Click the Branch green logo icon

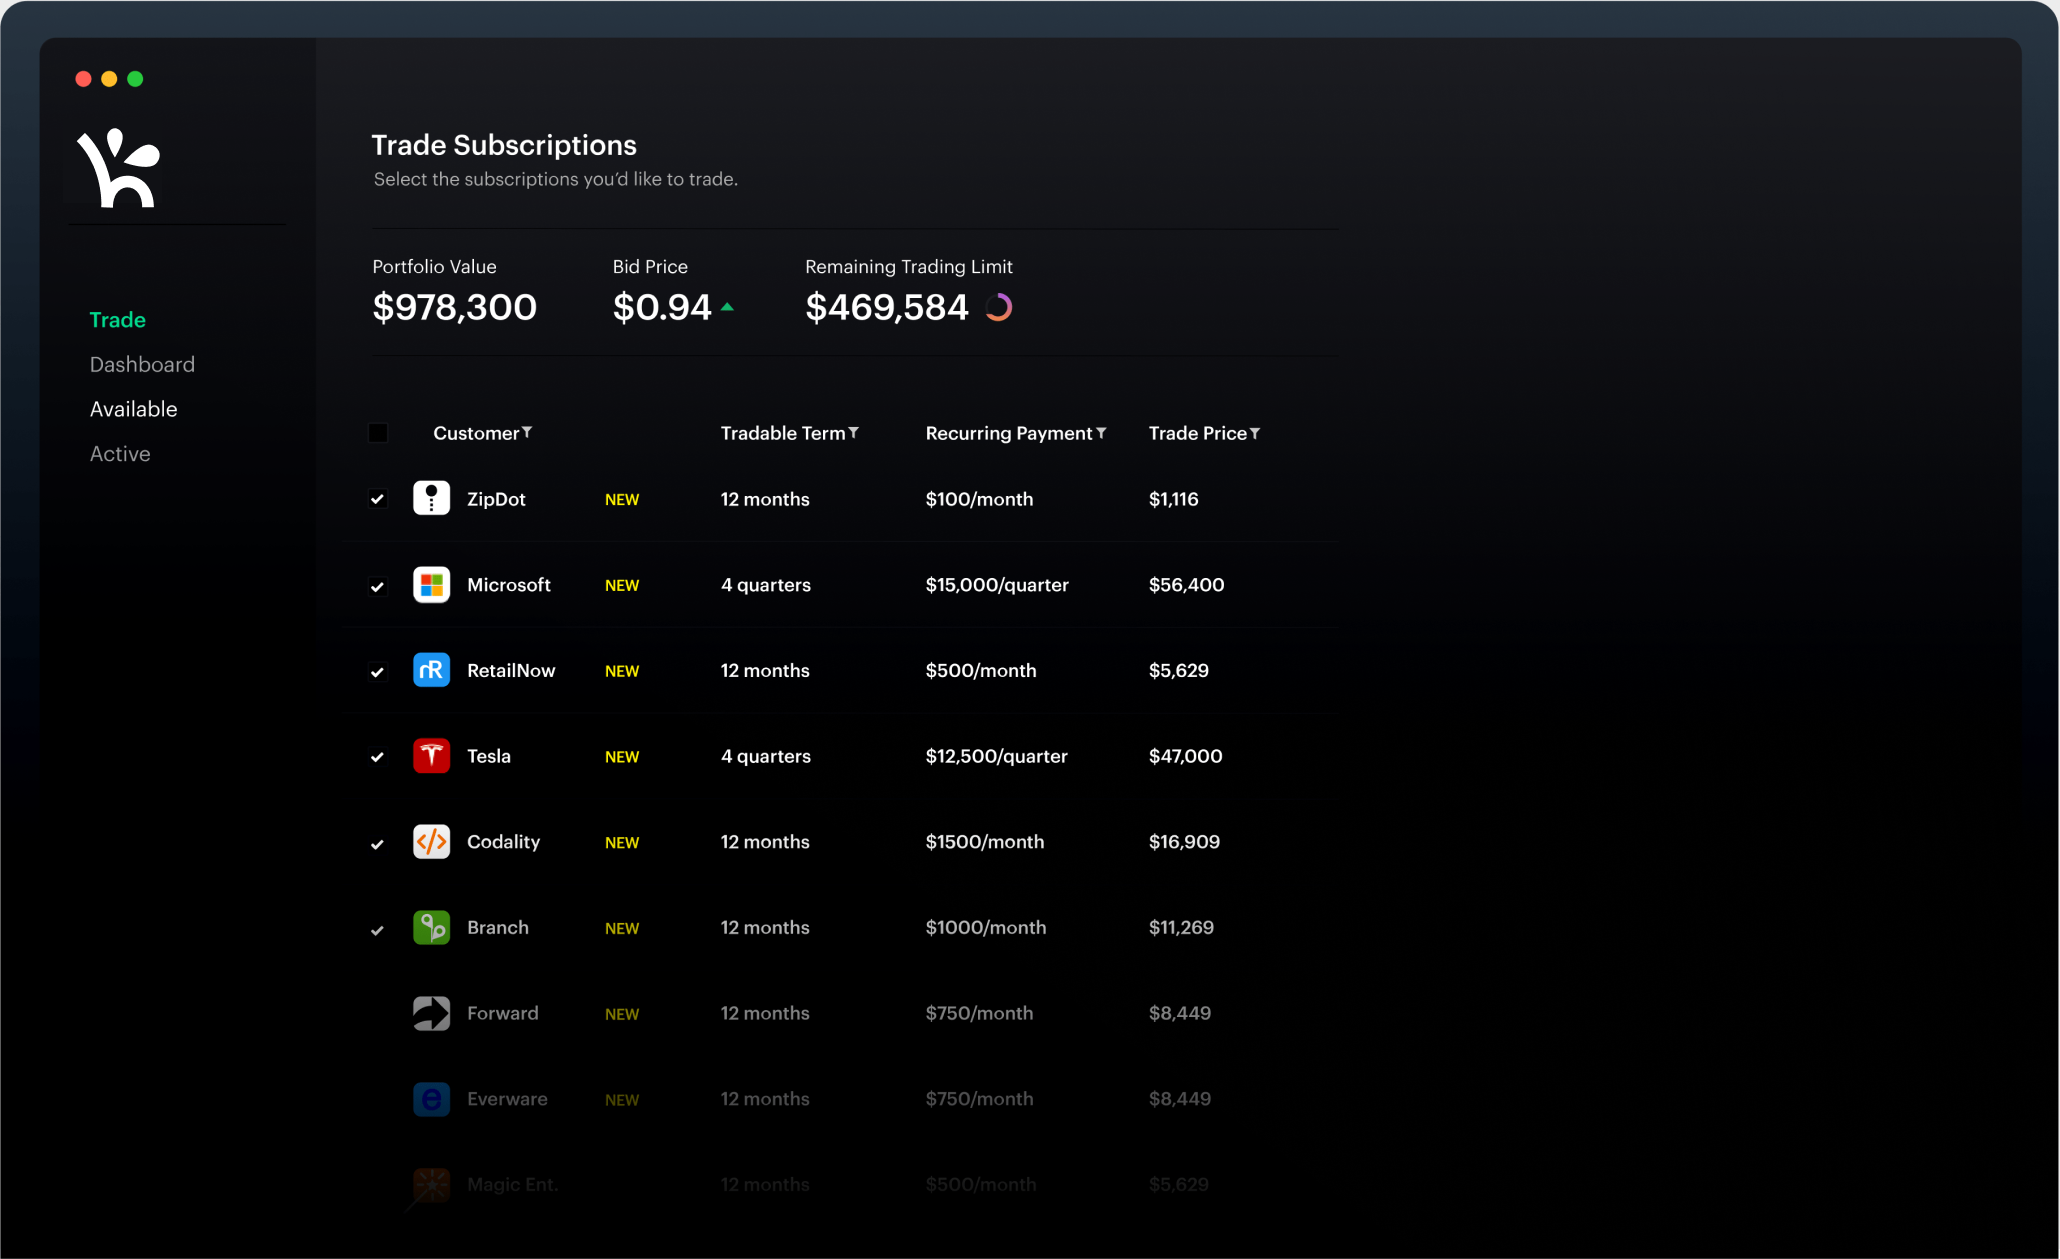pos(431,927)
